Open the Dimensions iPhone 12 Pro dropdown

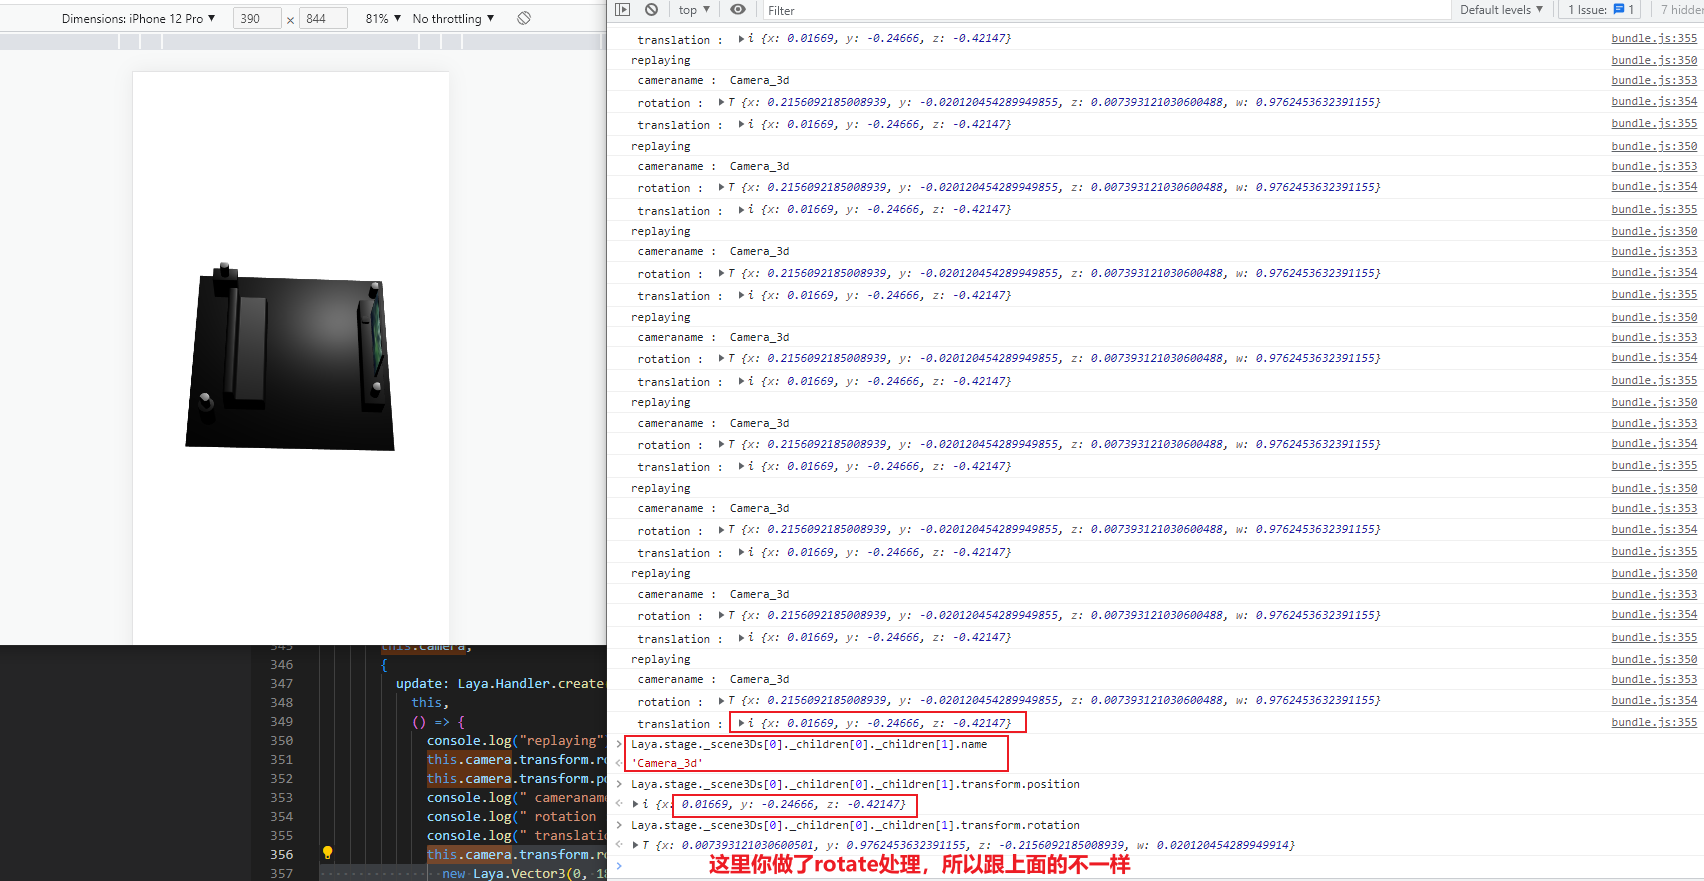(x=138, y=18)
